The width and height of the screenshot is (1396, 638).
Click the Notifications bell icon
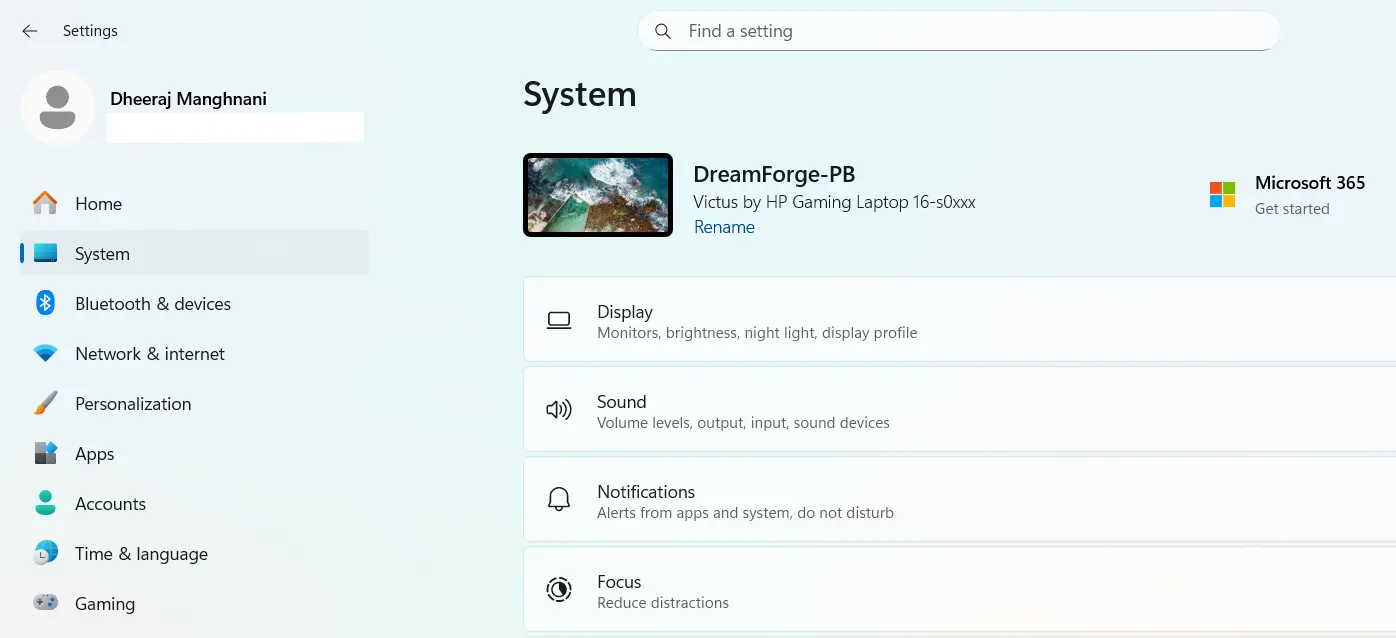(559, 499)
